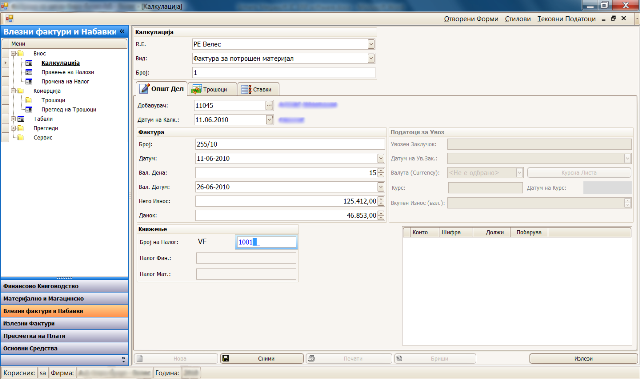
Task: Click the order number field with 1001
Action: point(266,242)
